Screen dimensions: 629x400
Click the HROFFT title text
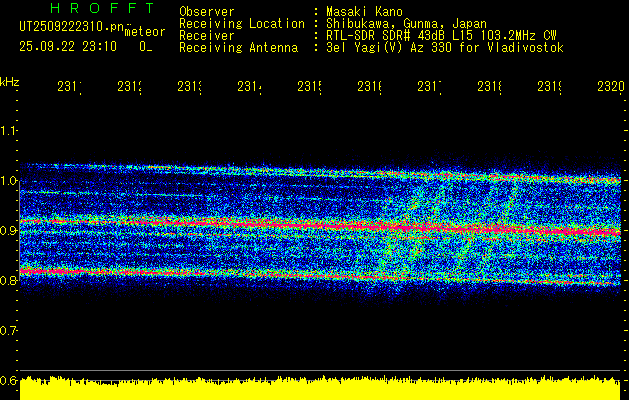(x=102, y=8)
